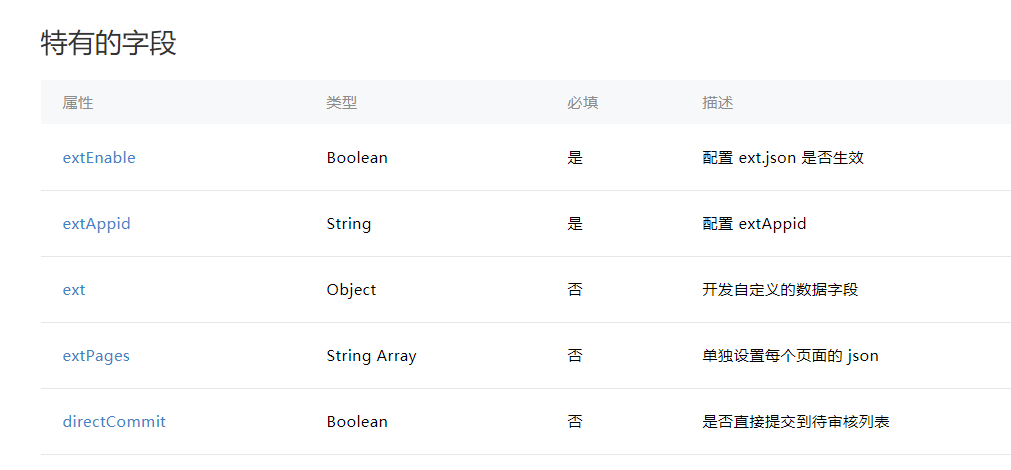Open the extAppid property link
The width and height of the screenshot is (1011, 470).
(x=97, y=224)
